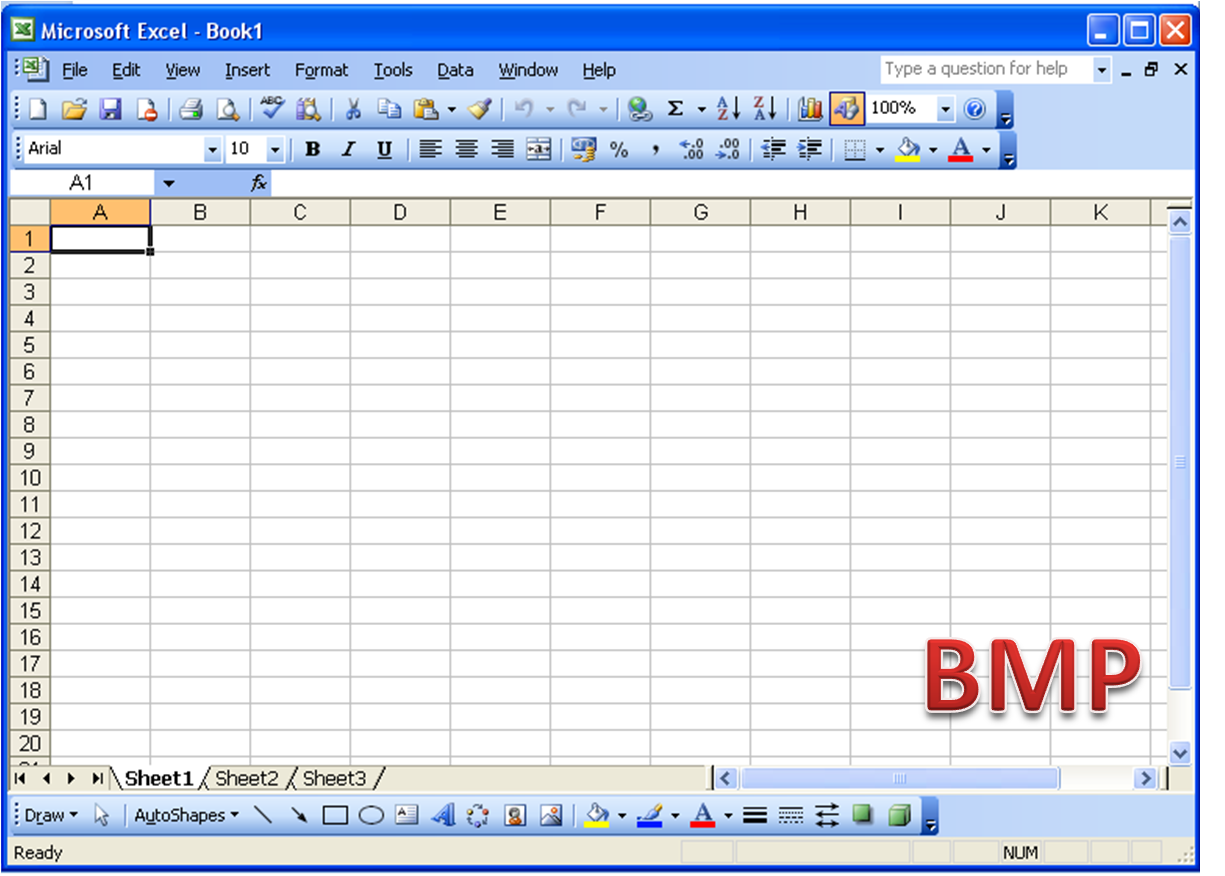This screenshot has width=1225, height=876.
Task: Create a new blank workbook
Action: [37, 109]
